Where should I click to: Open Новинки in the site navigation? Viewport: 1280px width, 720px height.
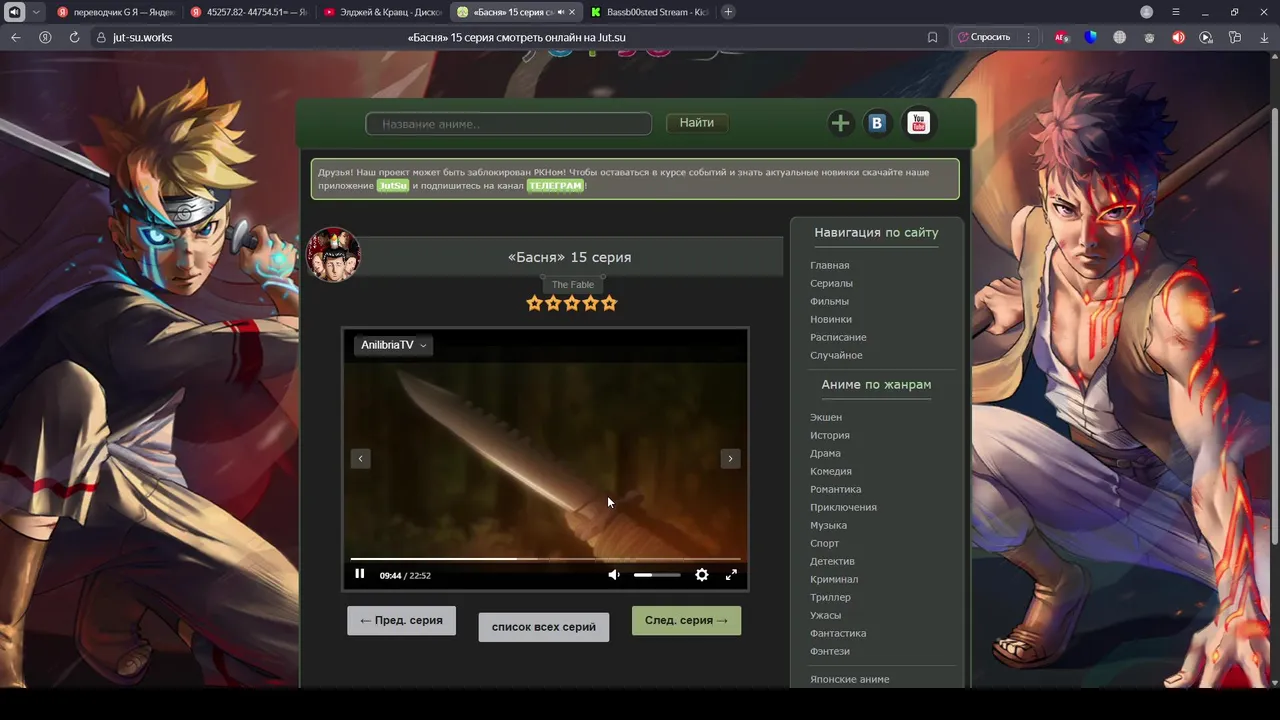tap(831, 319)
